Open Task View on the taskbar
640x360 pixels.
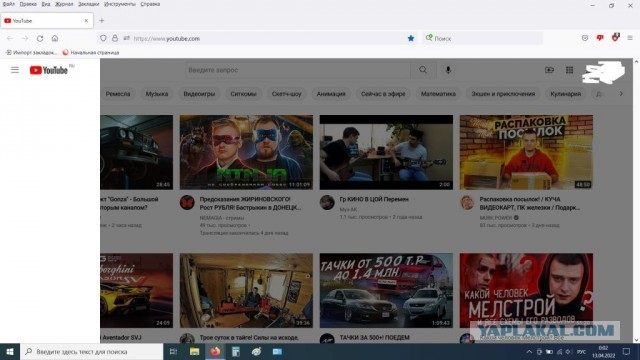pyautogui.click(x=173, y=351)
